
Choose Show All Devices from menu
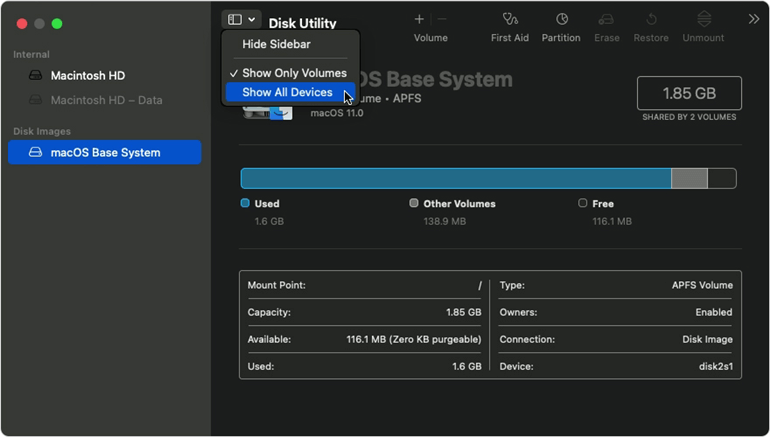[x=287, y=93]
